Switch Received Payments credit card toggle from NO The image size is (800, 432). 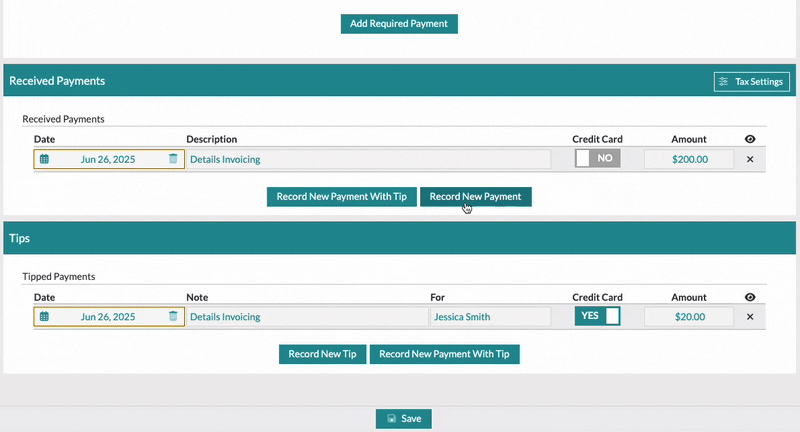click(x=597, y=159)
